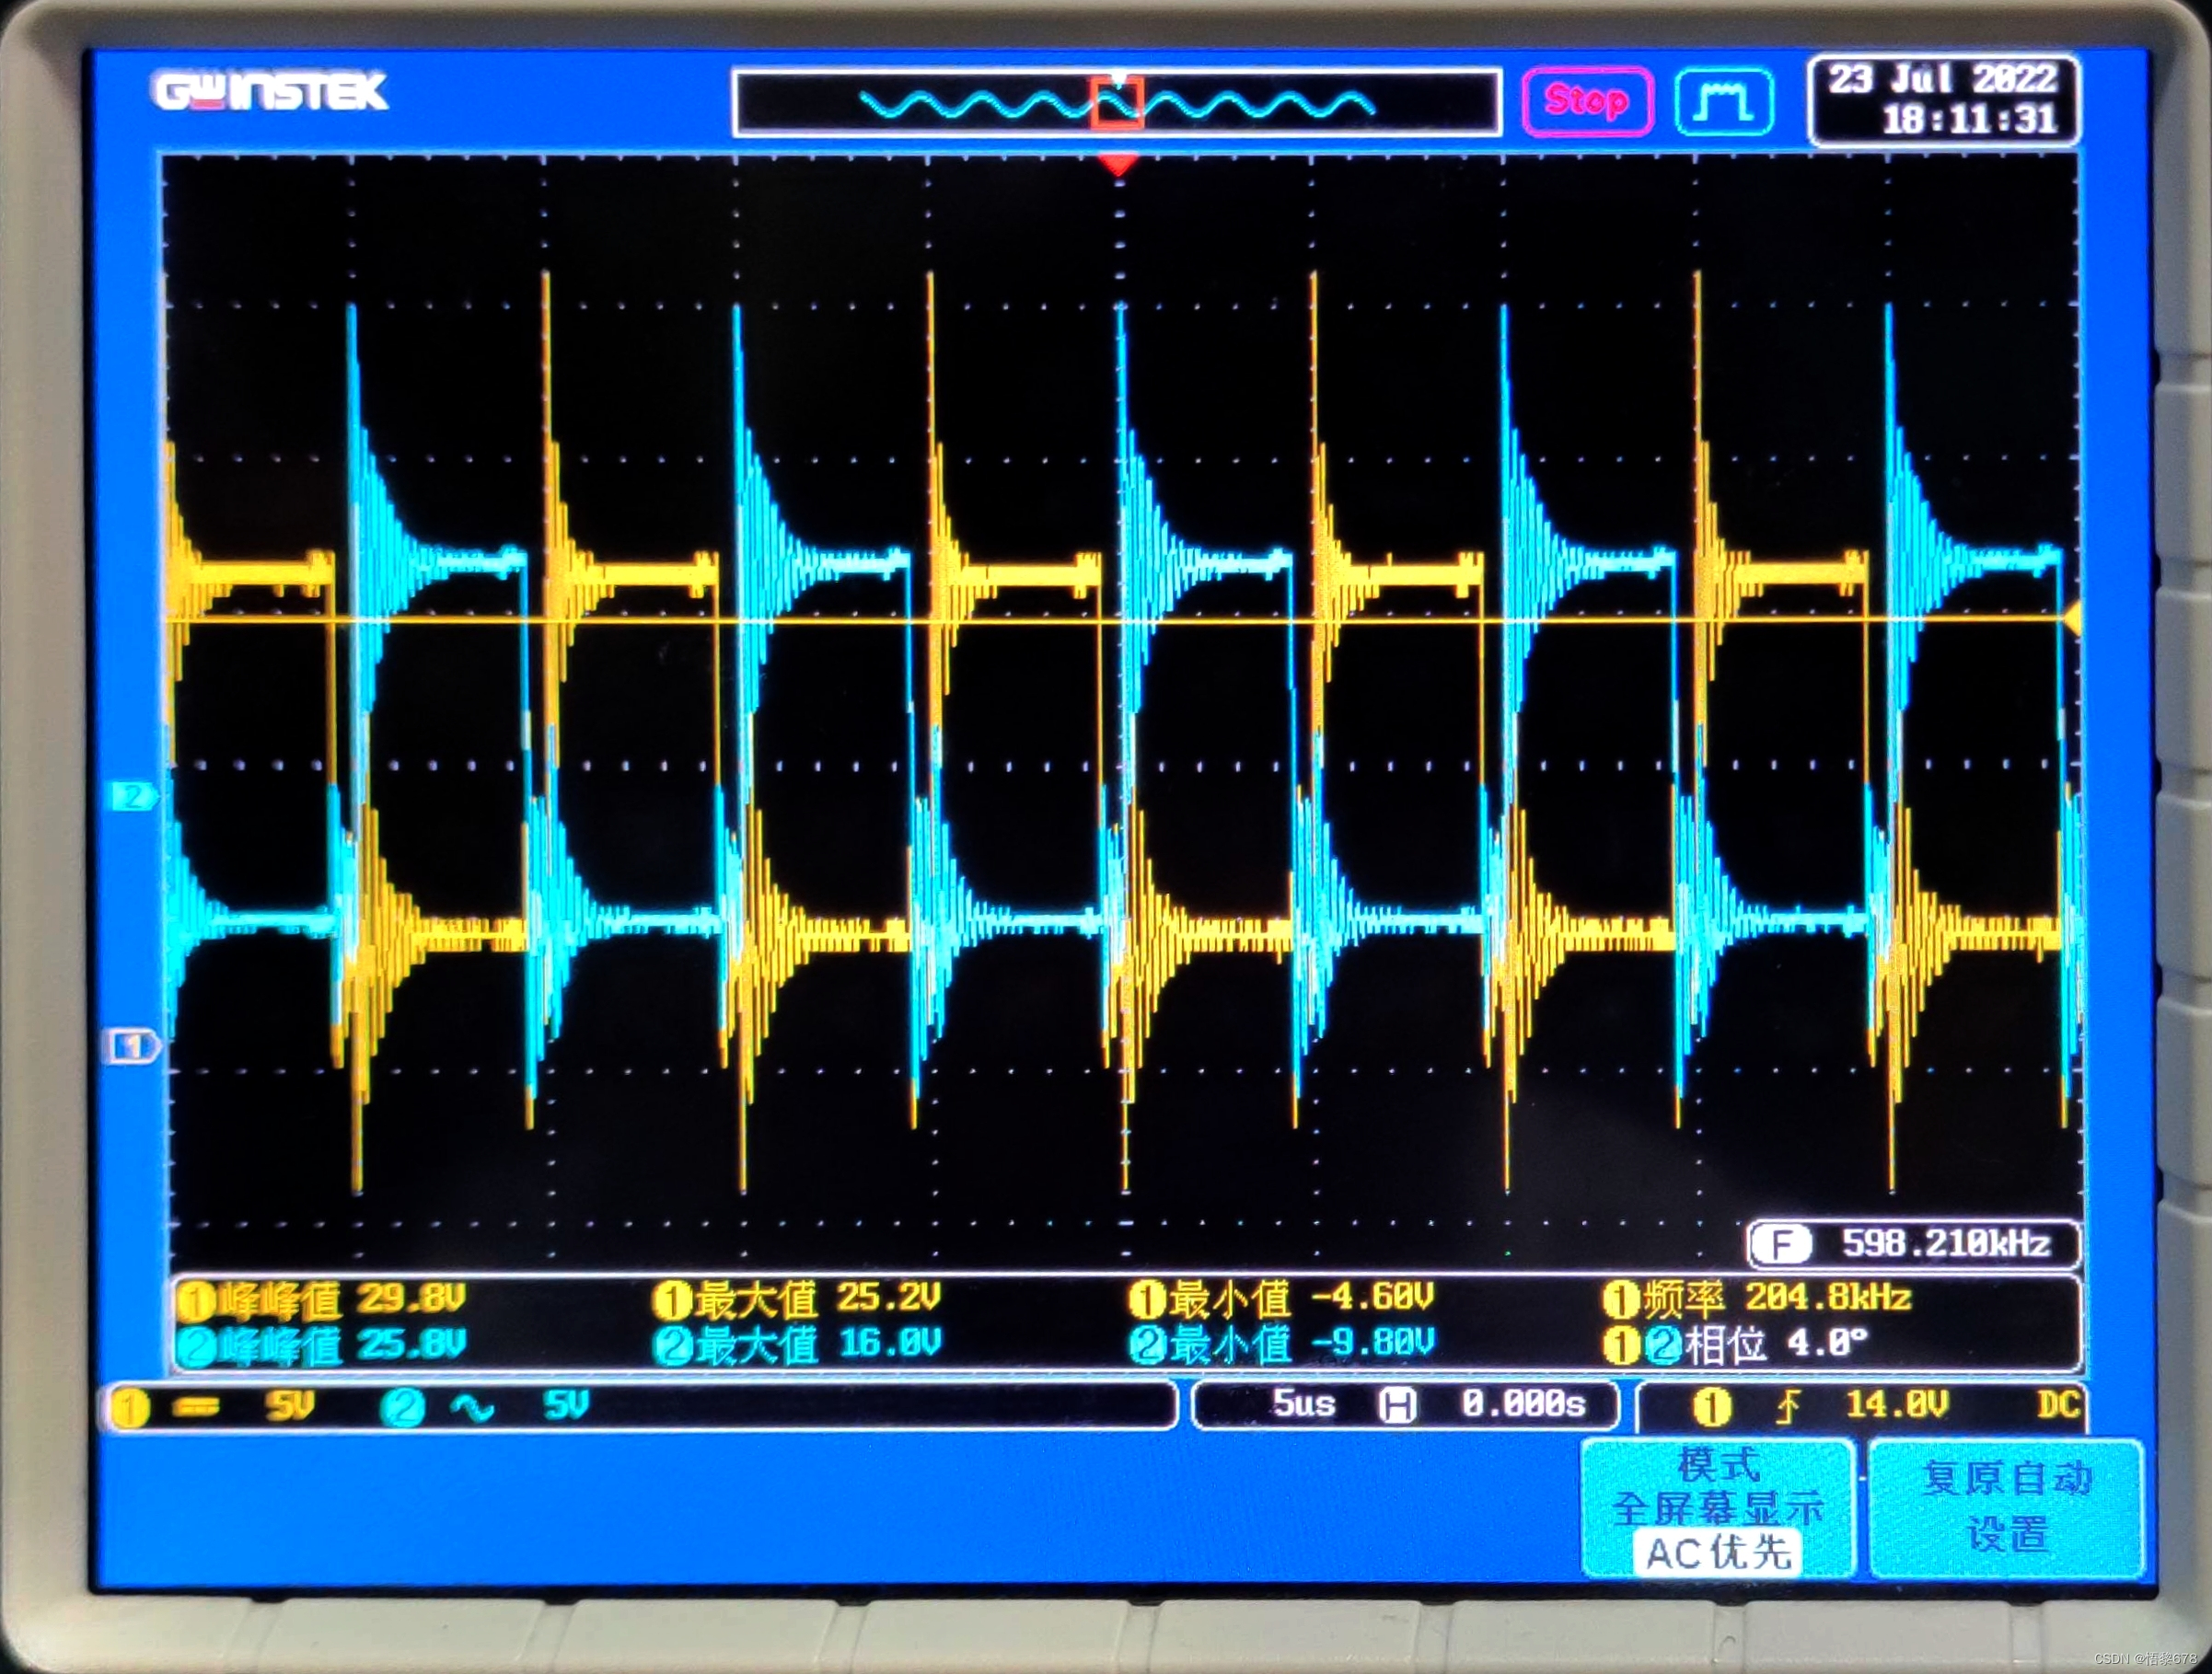
Task: Click the 5us timebase setting
Action: point(1303,1404)
